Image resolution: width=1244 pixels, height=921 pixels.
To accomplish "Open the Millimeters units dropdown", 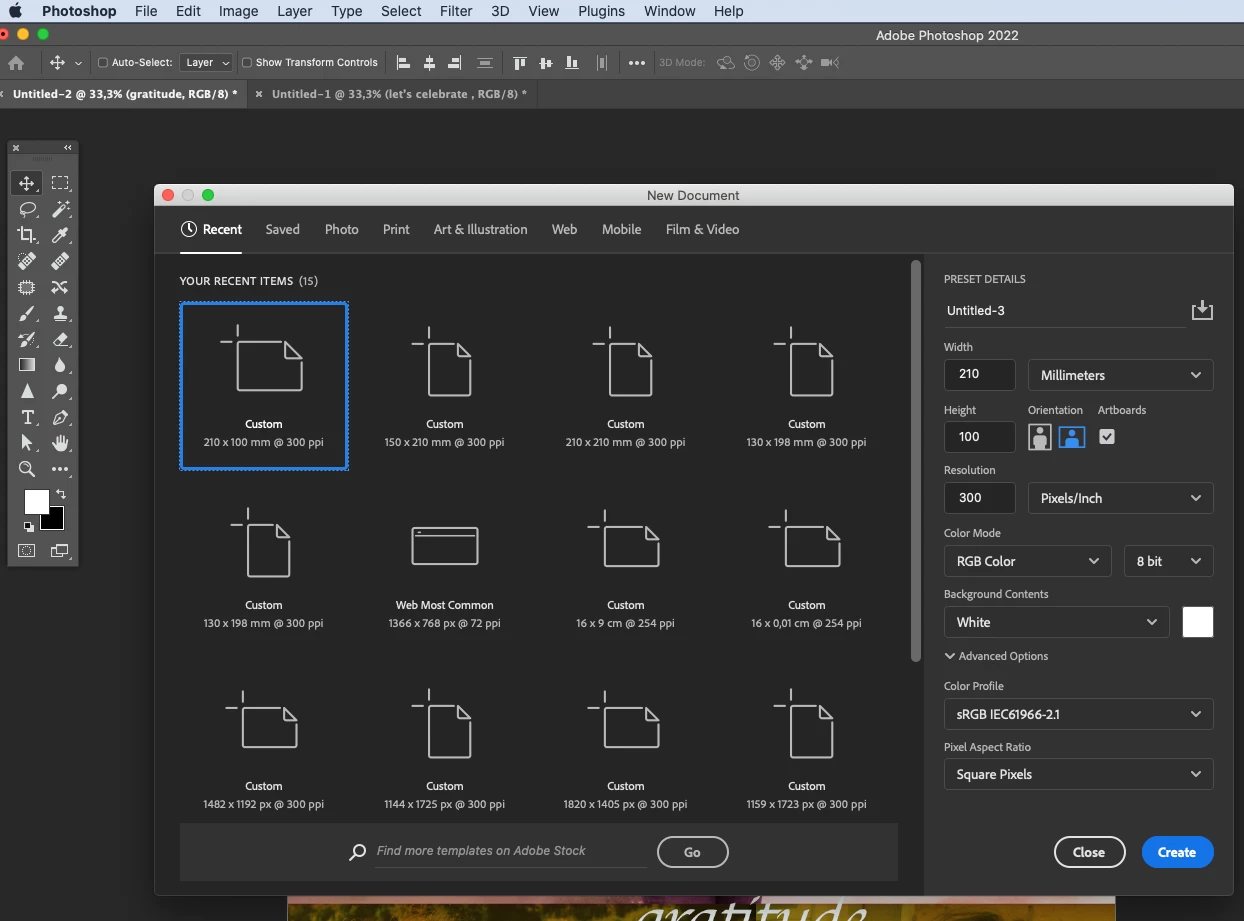I will [x=1121, y=375].
